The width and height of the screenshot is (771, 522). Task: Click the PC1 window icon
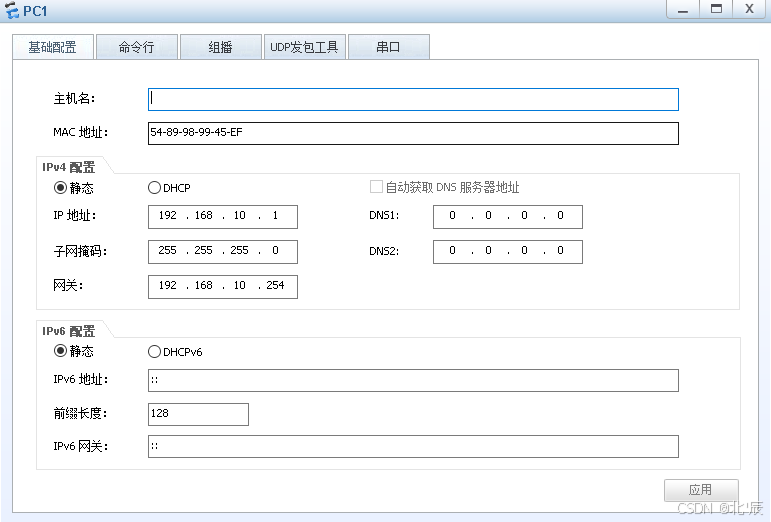point(11,10)
